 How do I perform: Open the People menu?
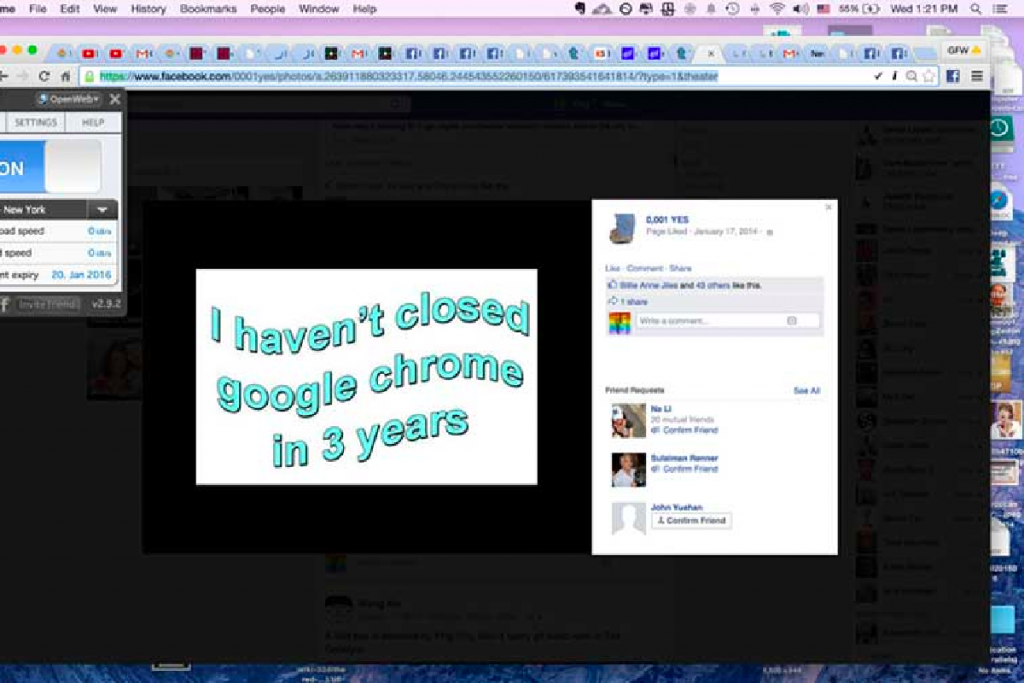point(268,9)
